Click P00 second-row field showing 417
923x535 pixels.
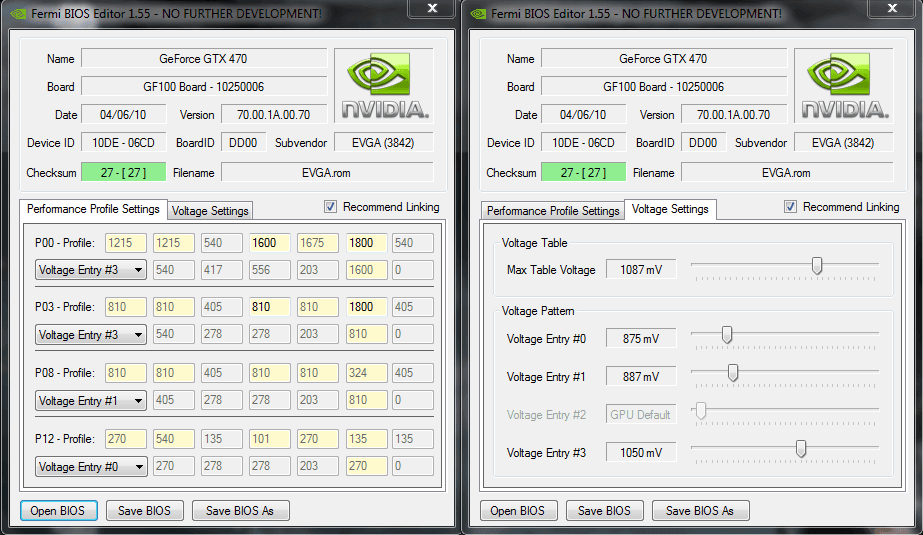tap(221, 270)
